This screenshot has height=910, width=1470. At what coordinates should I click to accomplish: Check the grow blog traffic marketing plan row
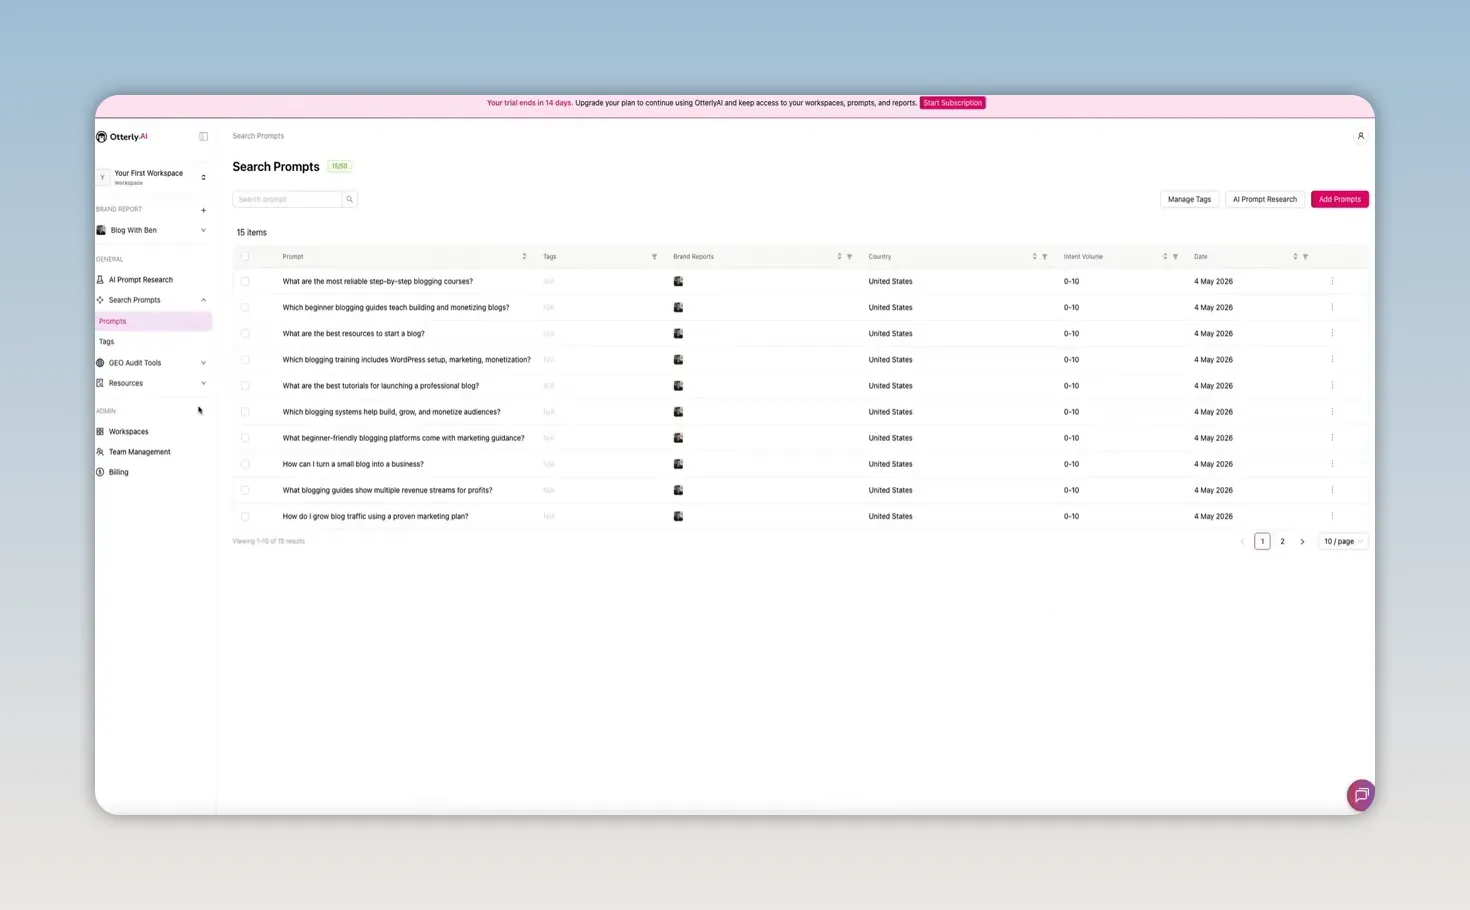(x=245, y=516)
